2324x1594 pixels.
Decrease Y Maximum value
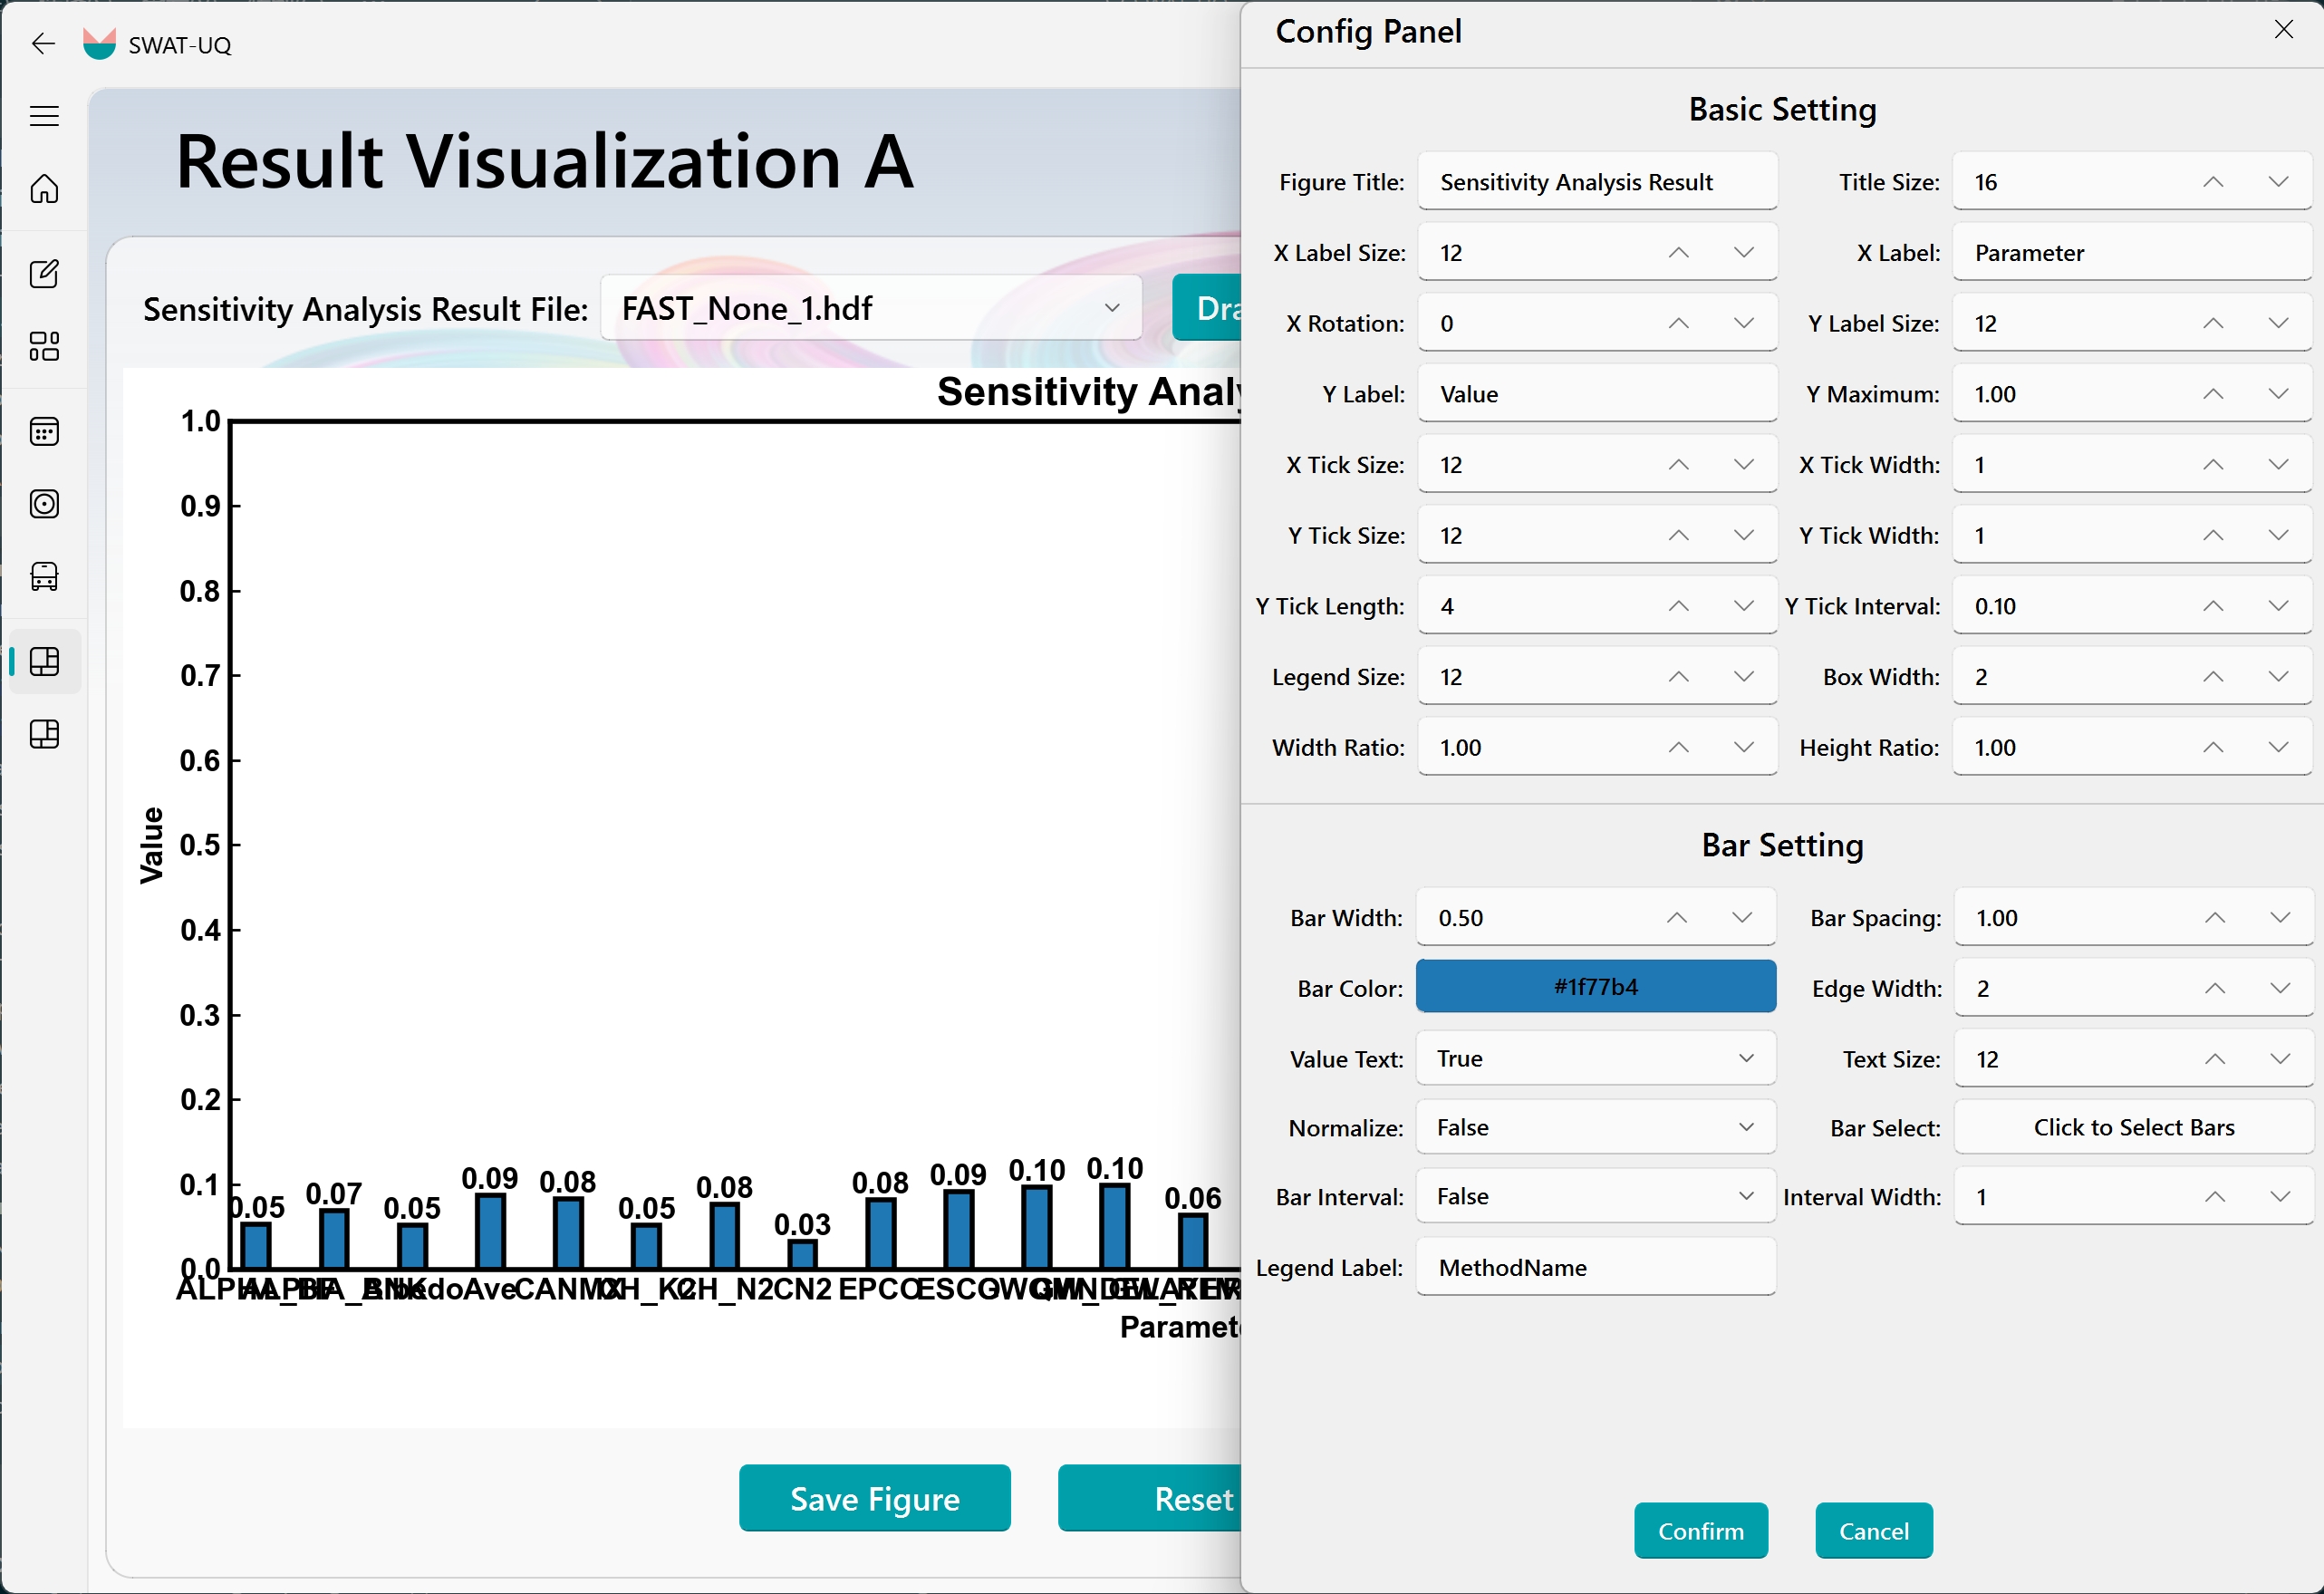(x=2278, y=394)
